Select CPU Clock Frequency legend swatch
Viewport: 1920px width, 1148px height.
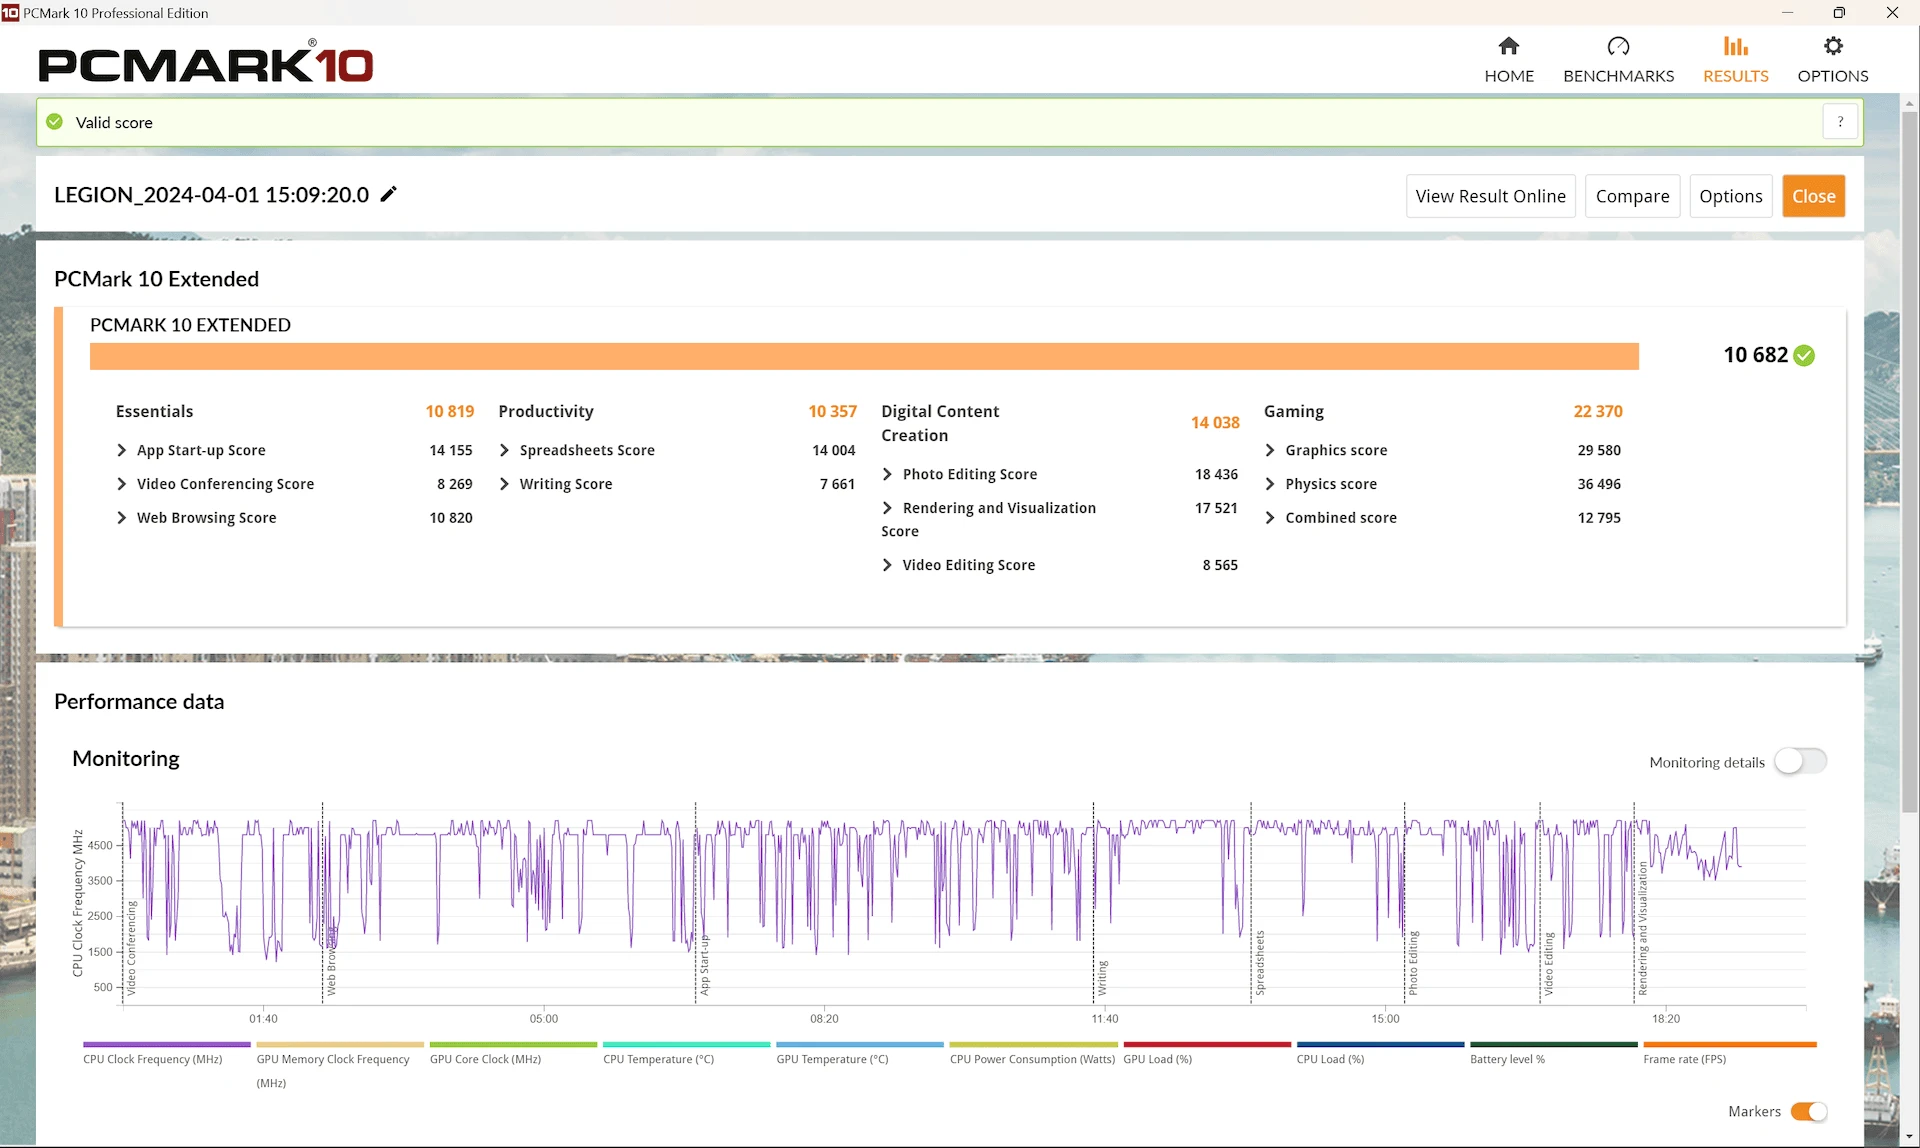[x=166, y=1044]
